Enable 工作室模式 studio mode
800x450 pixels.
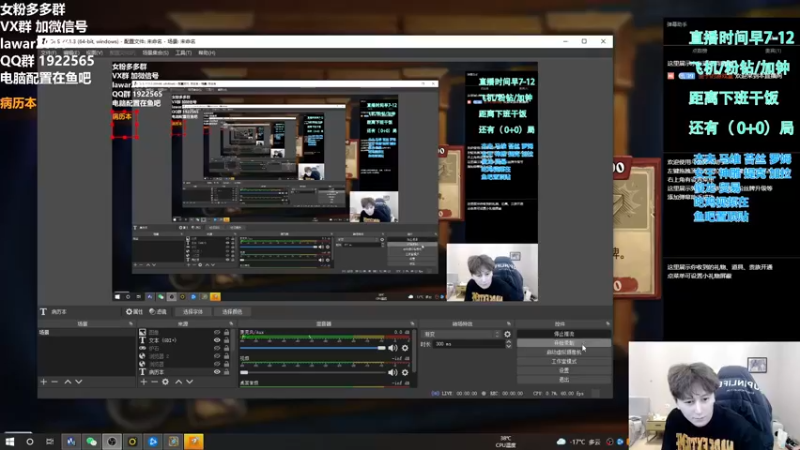click(x=564, y=361)
